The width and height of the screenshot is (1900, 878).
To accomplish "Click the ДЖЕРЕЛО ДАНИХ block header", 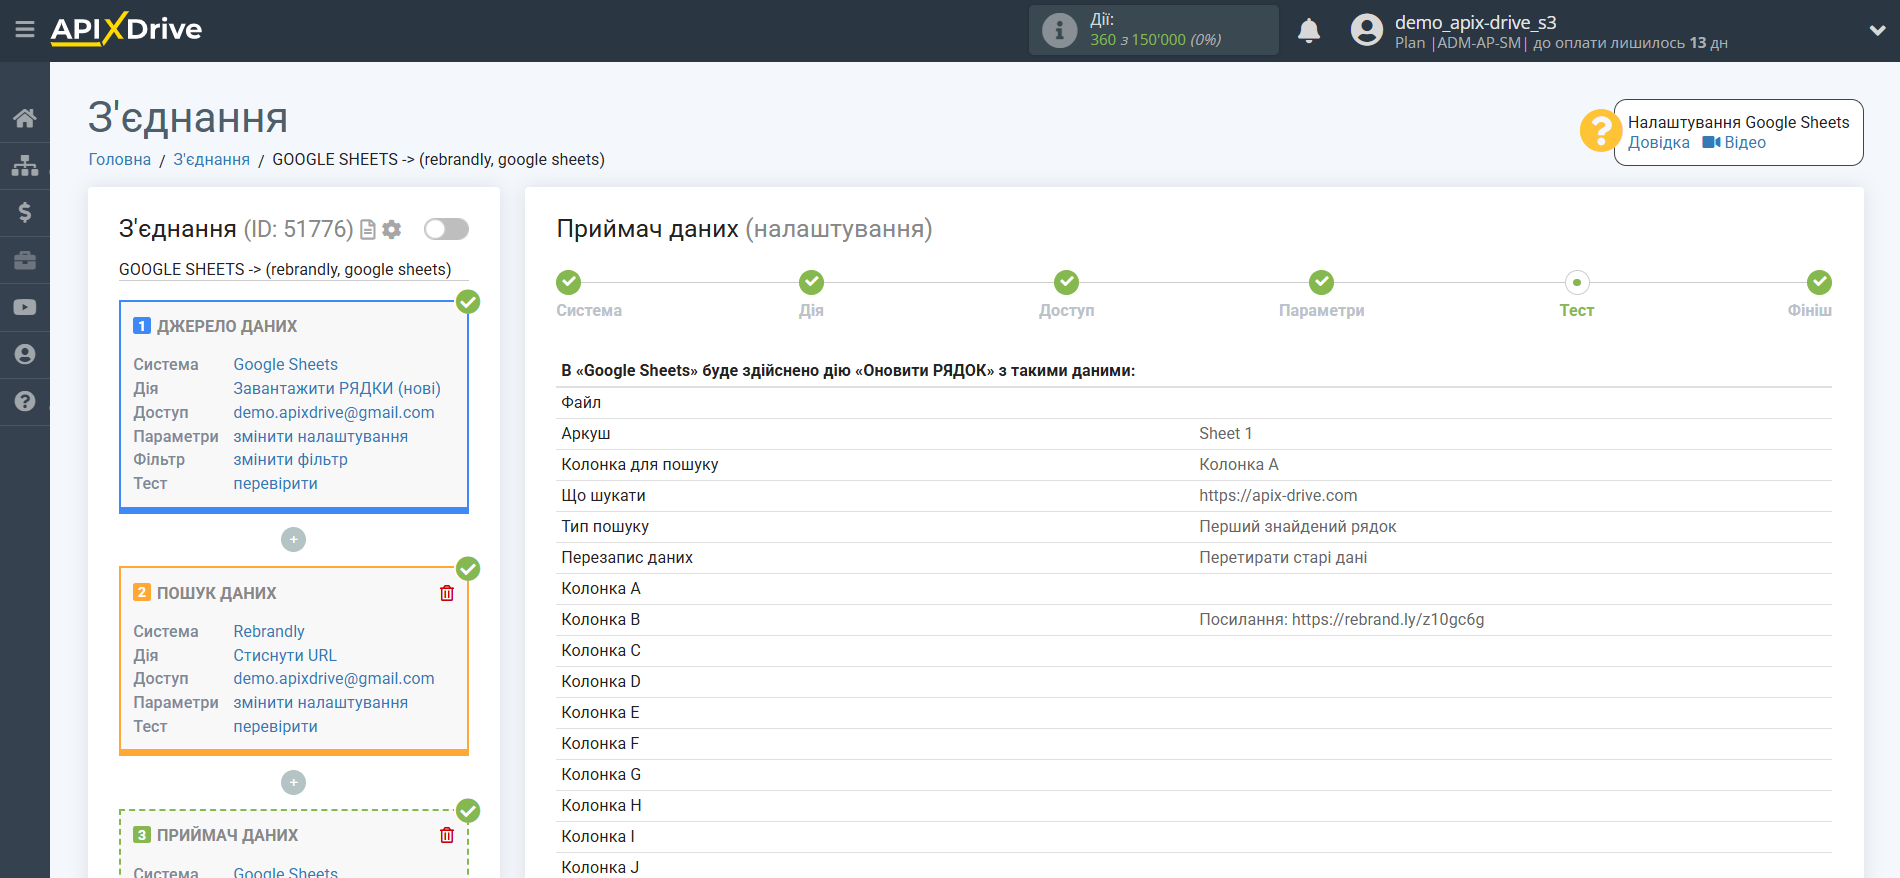I will click(x=226, y=327).
